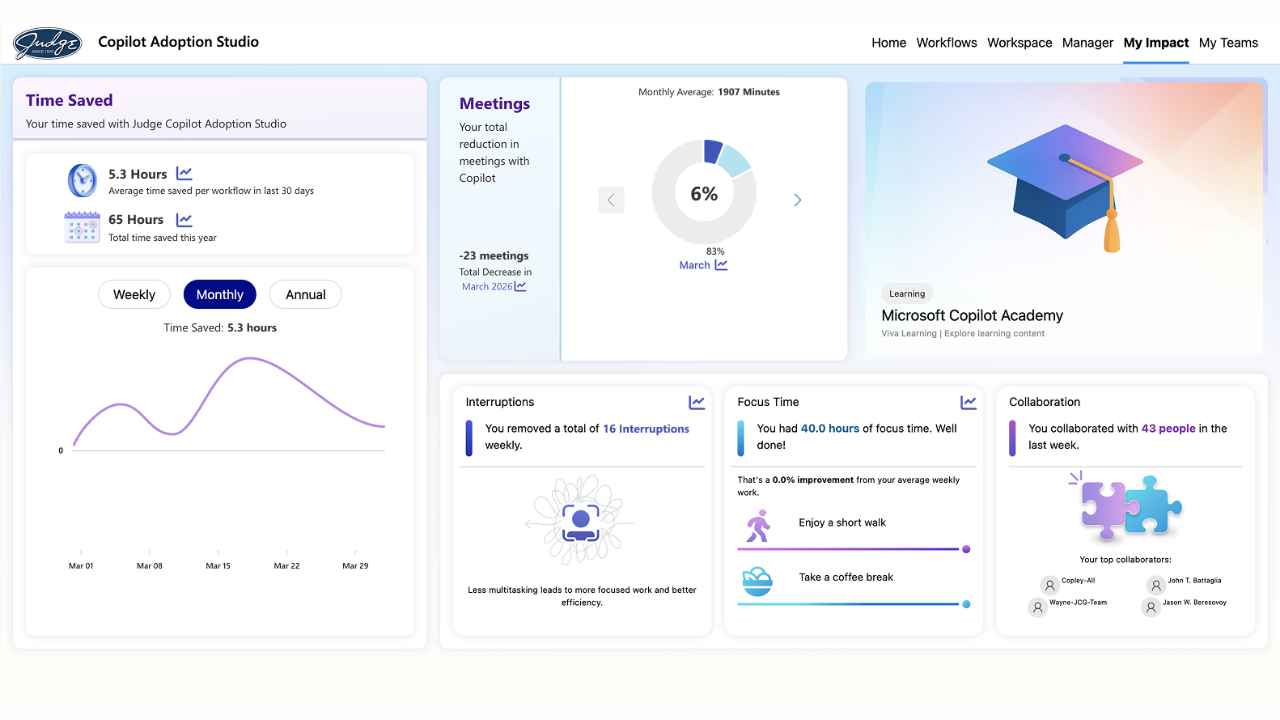Open trend chart icon beside 5.3 Hours
Viewport: 1280px width, 720px height.
click(184, 174)
